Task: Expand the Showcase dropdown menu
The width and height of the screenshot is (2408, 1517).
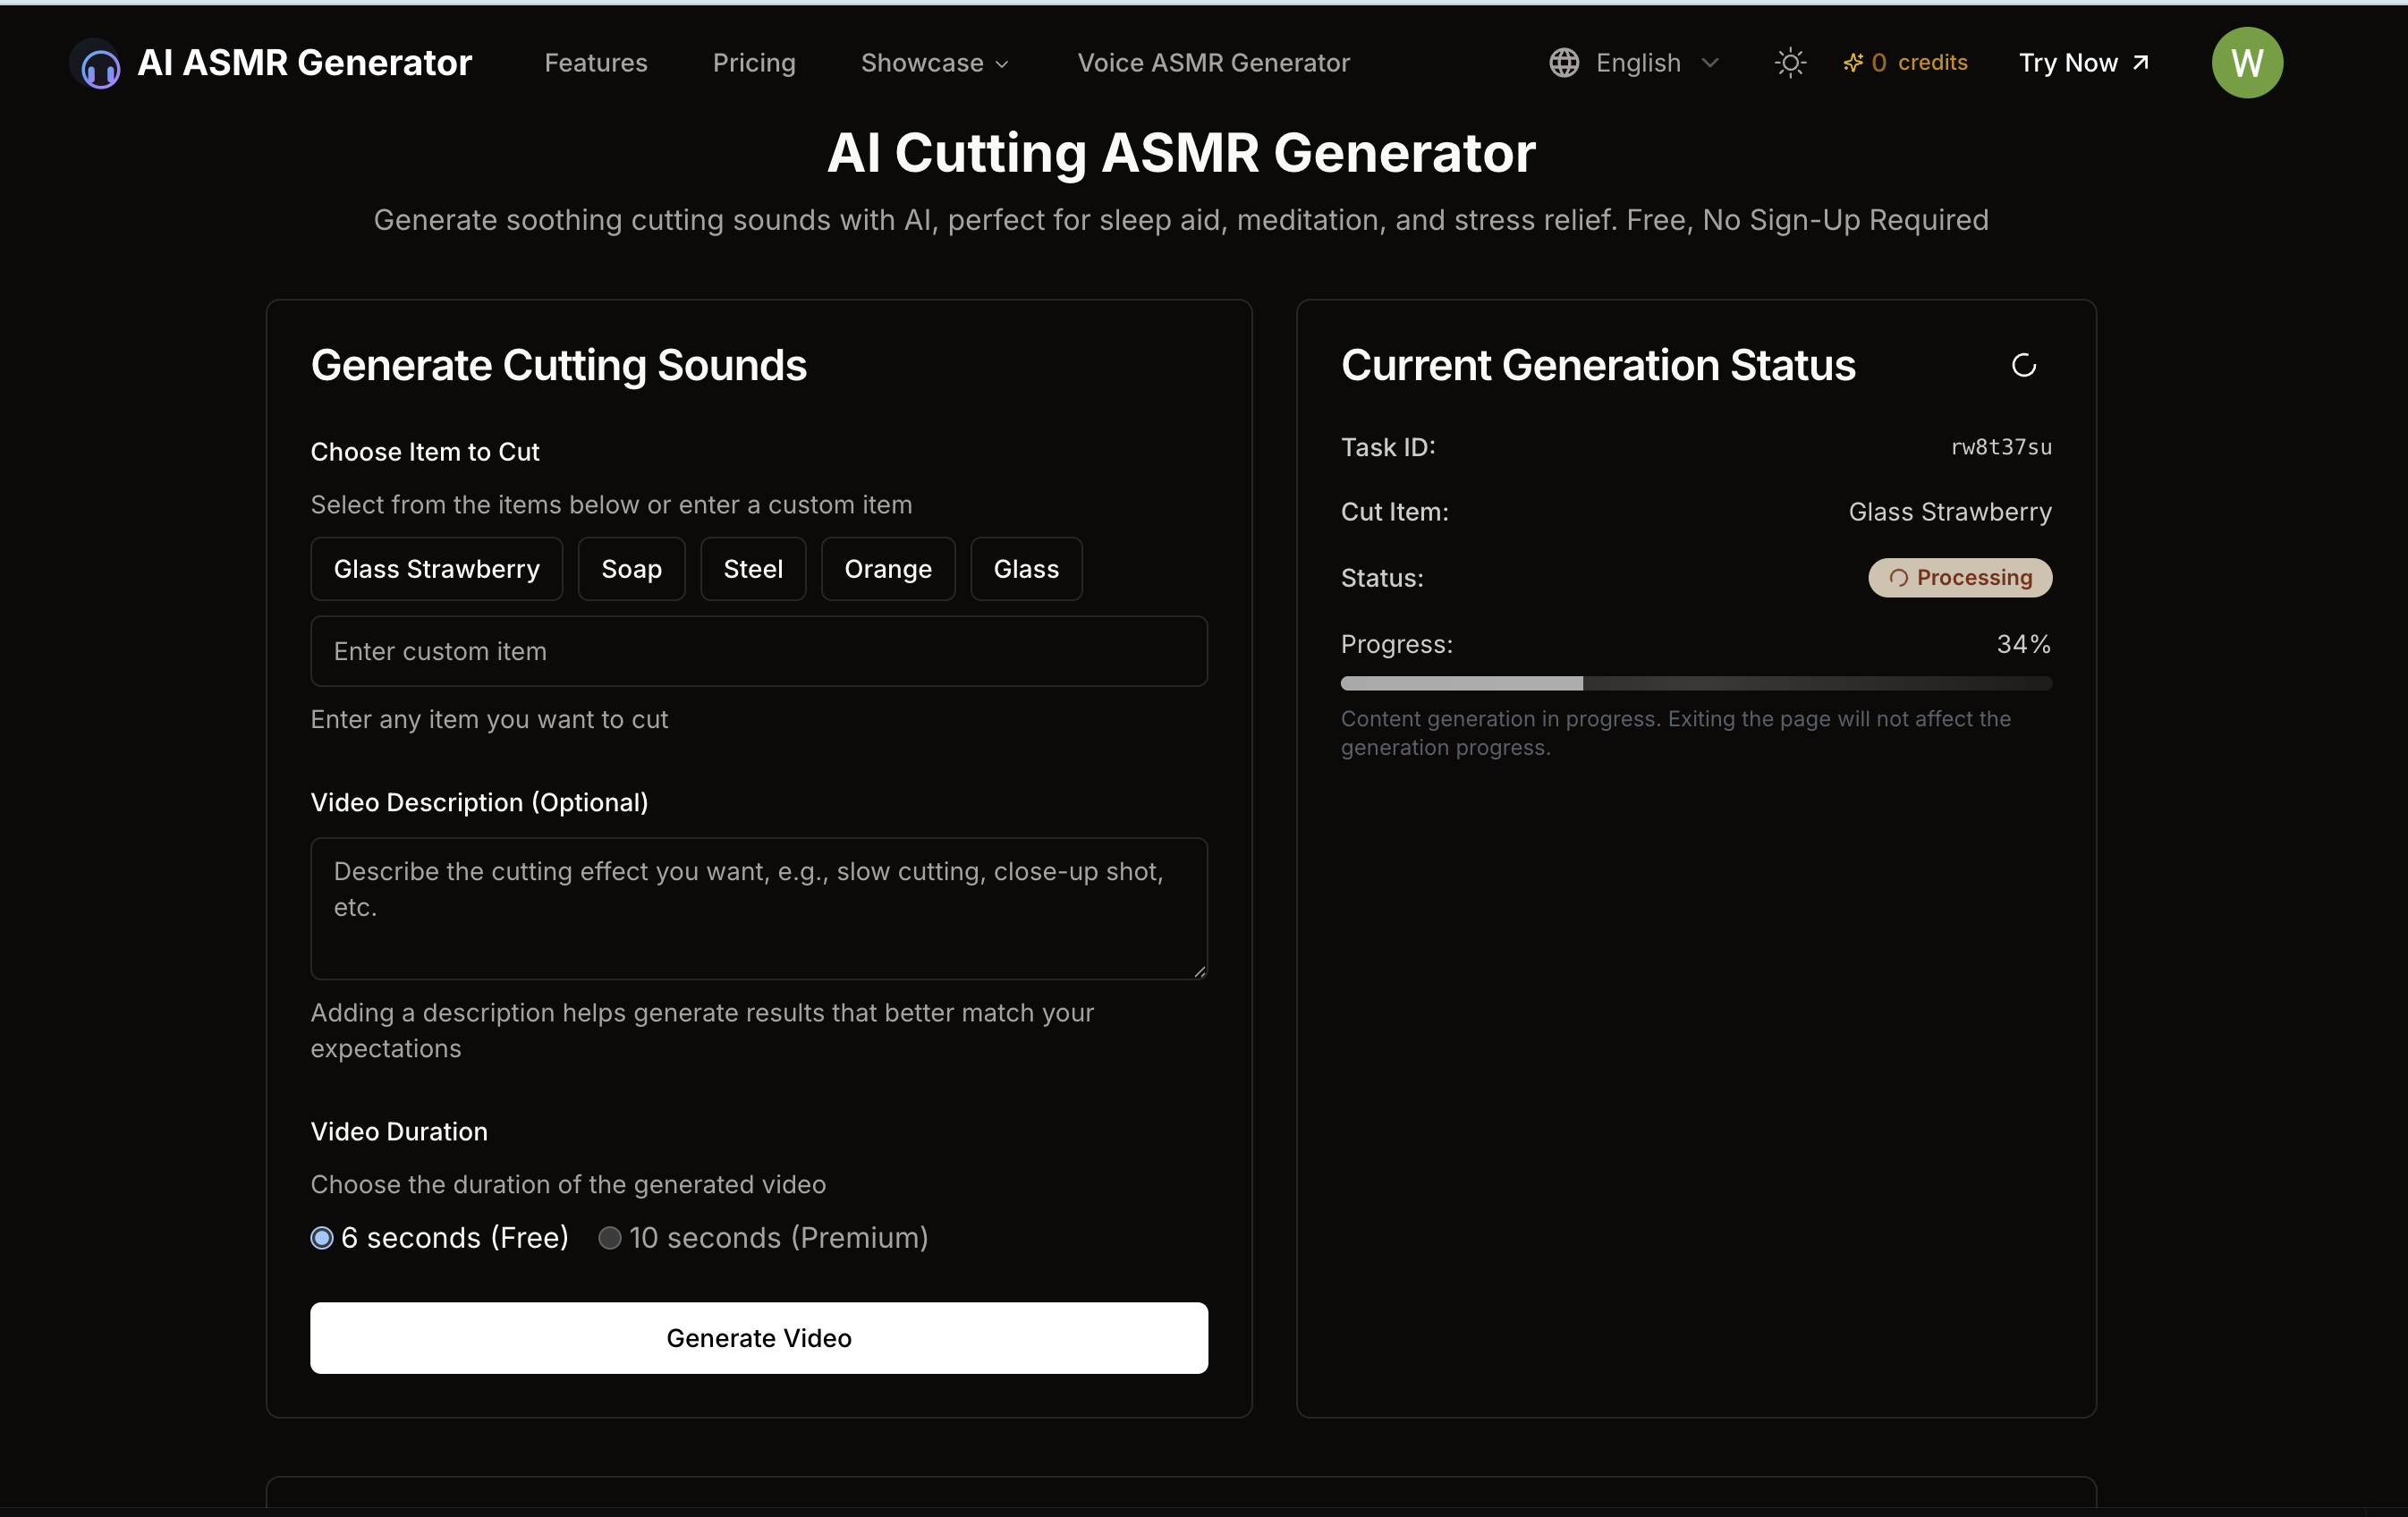Action: pos(935,63)
